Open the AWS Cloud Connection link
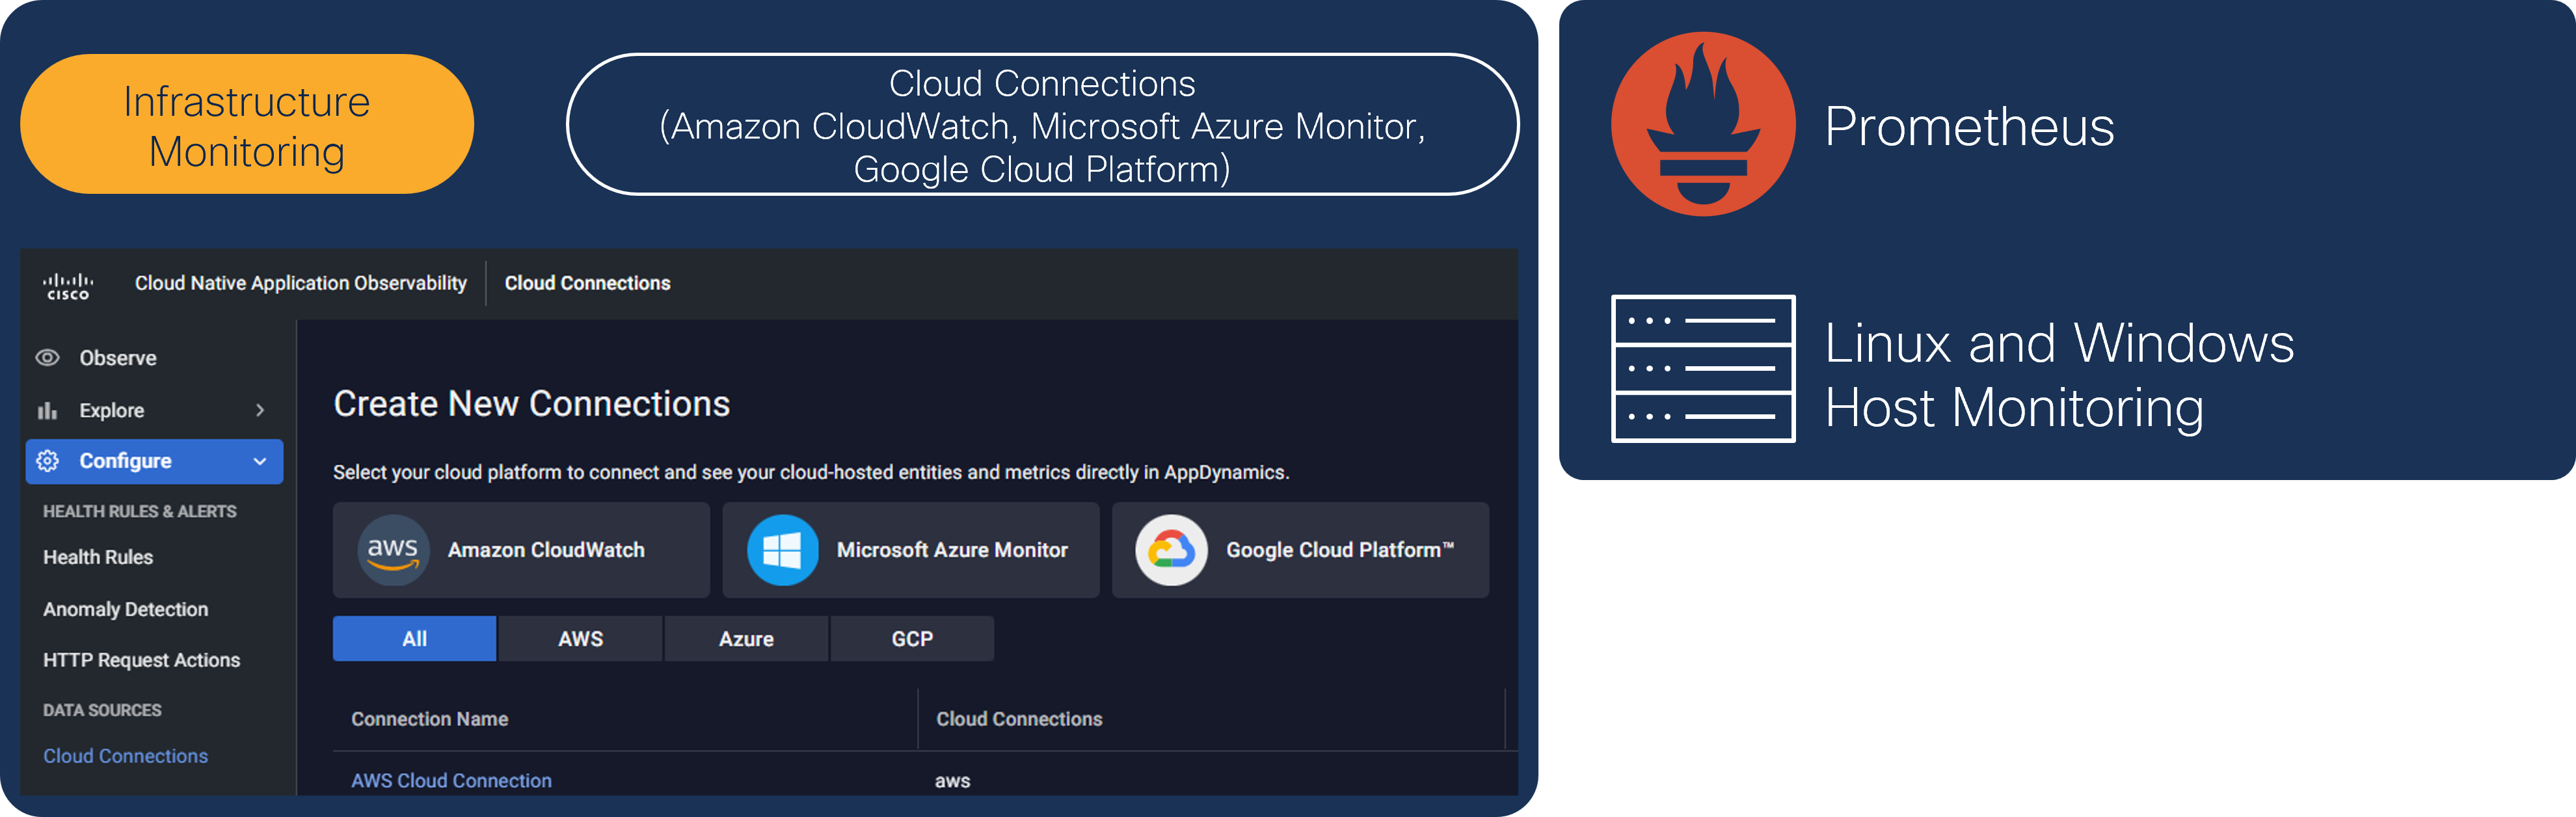Screen dimensions: 2576x817 click(451, 780)
